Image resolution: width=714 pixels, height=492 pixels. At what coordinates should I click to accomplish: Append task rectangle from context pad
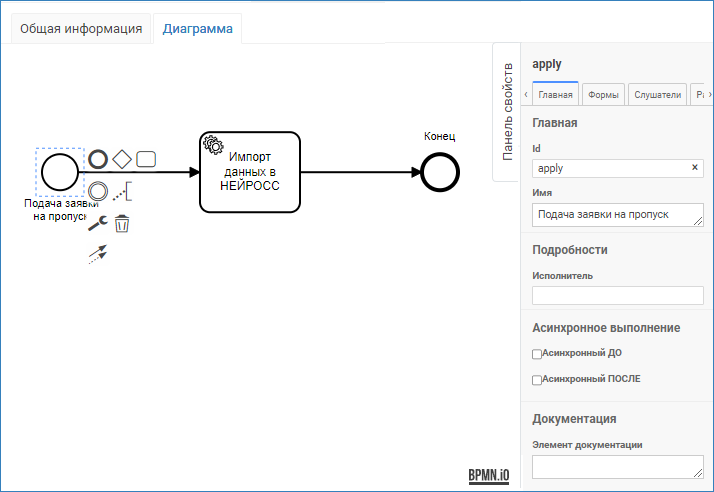click(146, 159)
